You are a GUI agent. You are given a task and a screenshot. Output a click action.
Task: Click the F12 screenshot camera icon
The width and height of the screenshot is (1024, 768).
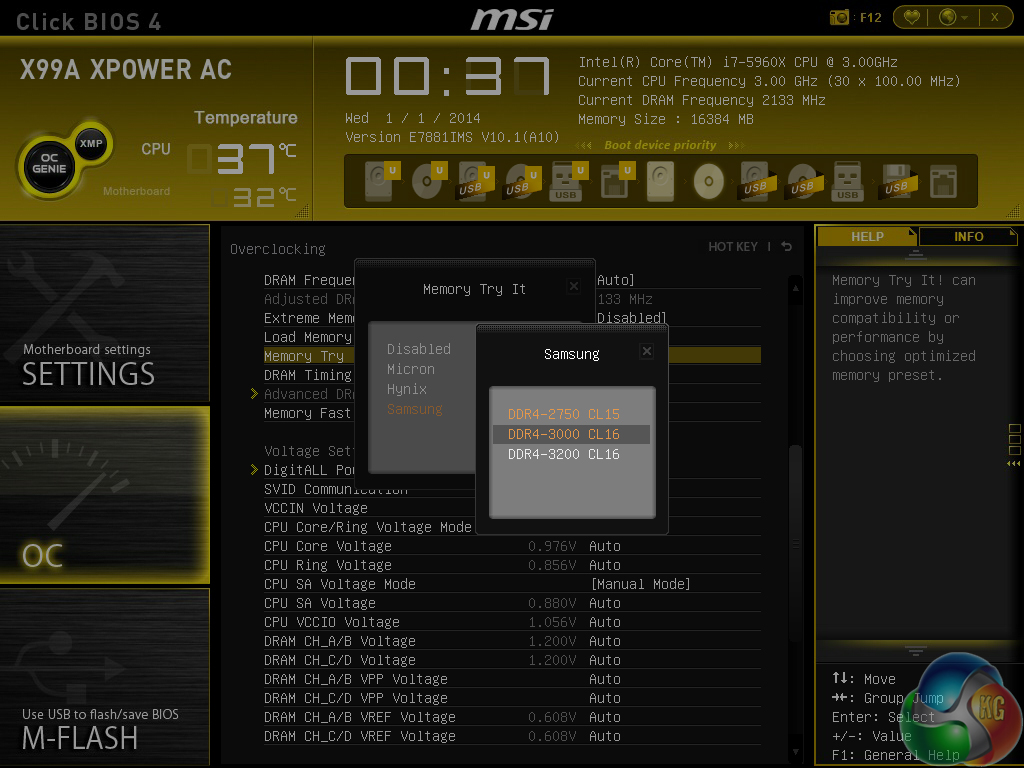coord(839,17)
